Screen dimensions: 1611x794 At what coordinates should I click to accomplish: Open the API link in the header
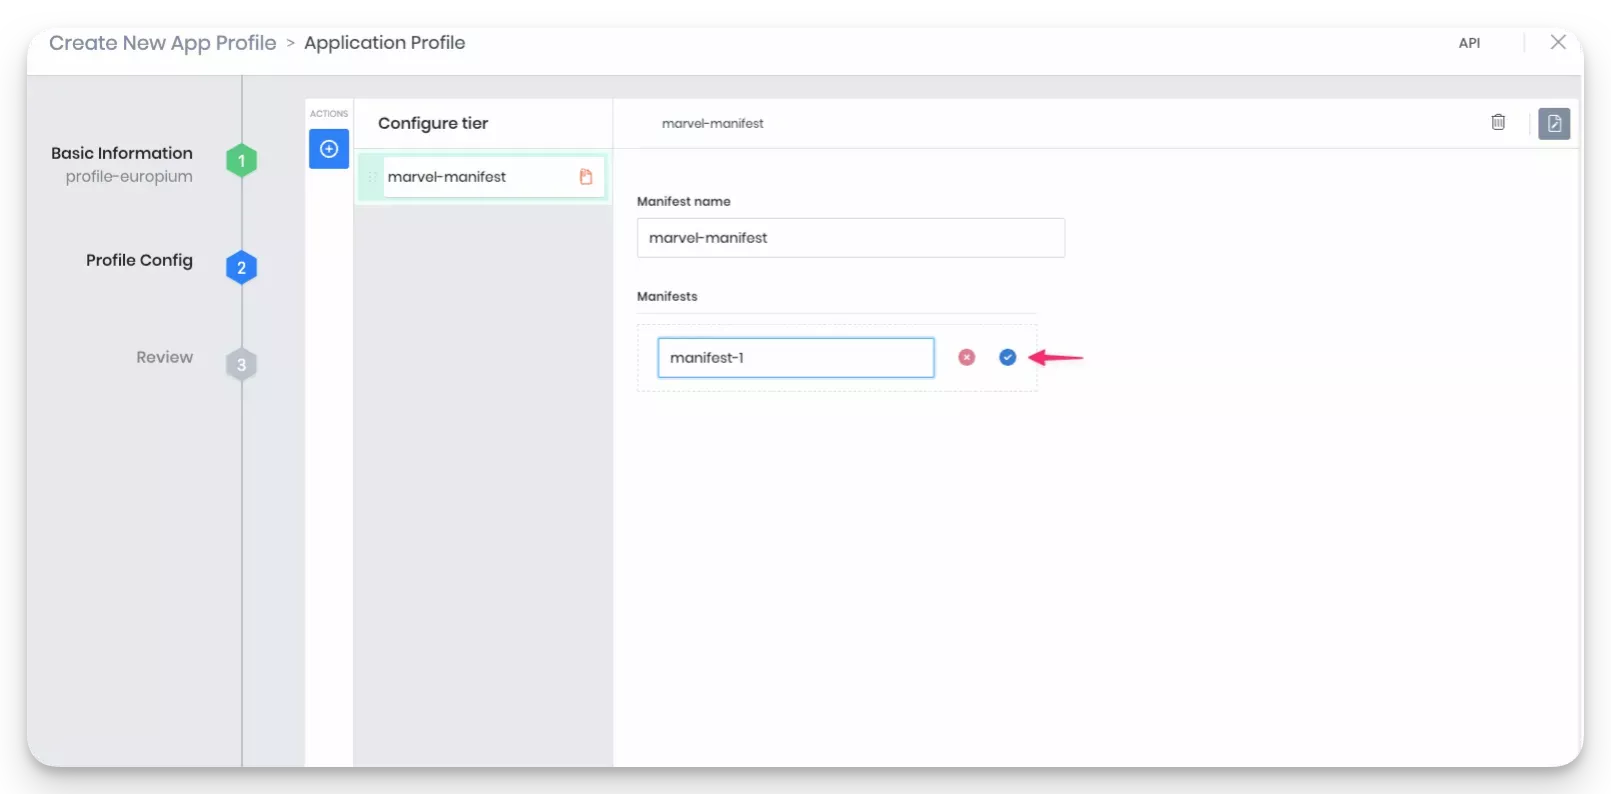(x=1468, y=43)
